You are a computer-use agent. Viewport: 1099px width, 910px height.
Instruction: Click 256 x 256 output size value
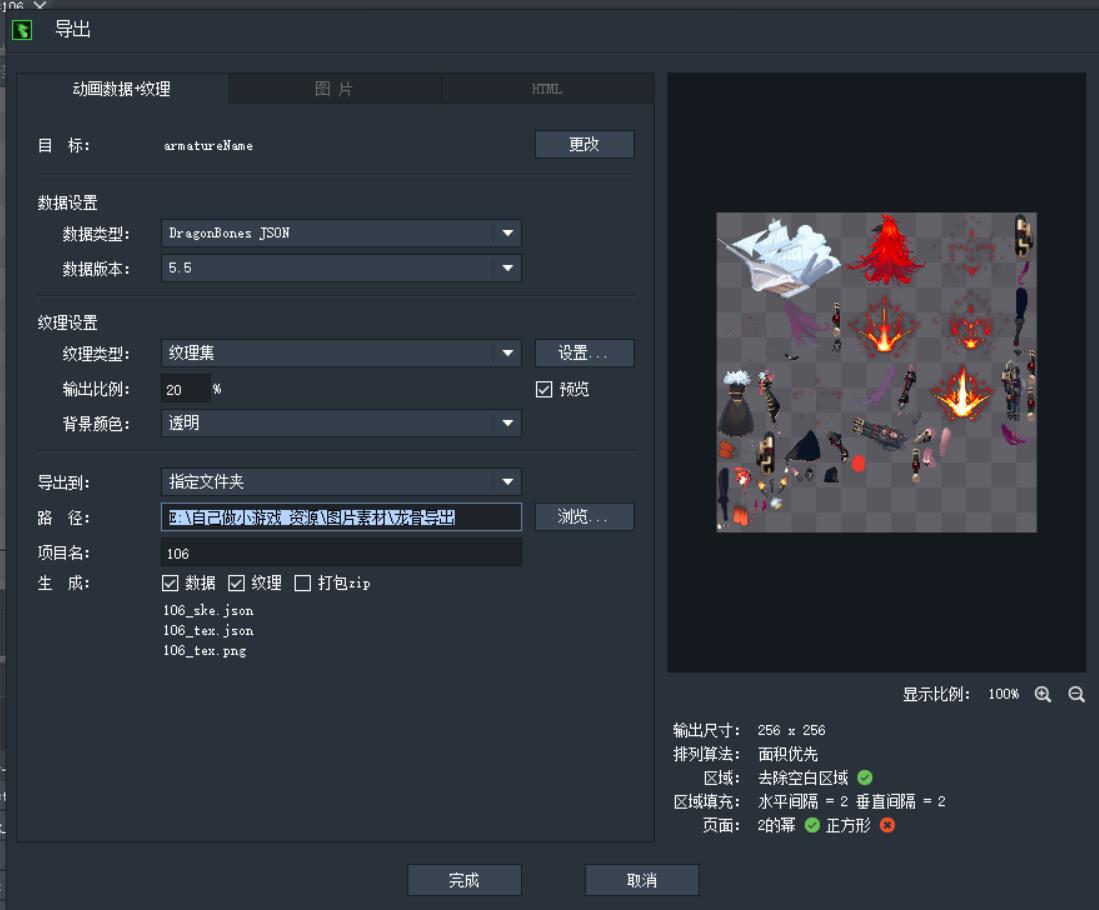[791, 731]
